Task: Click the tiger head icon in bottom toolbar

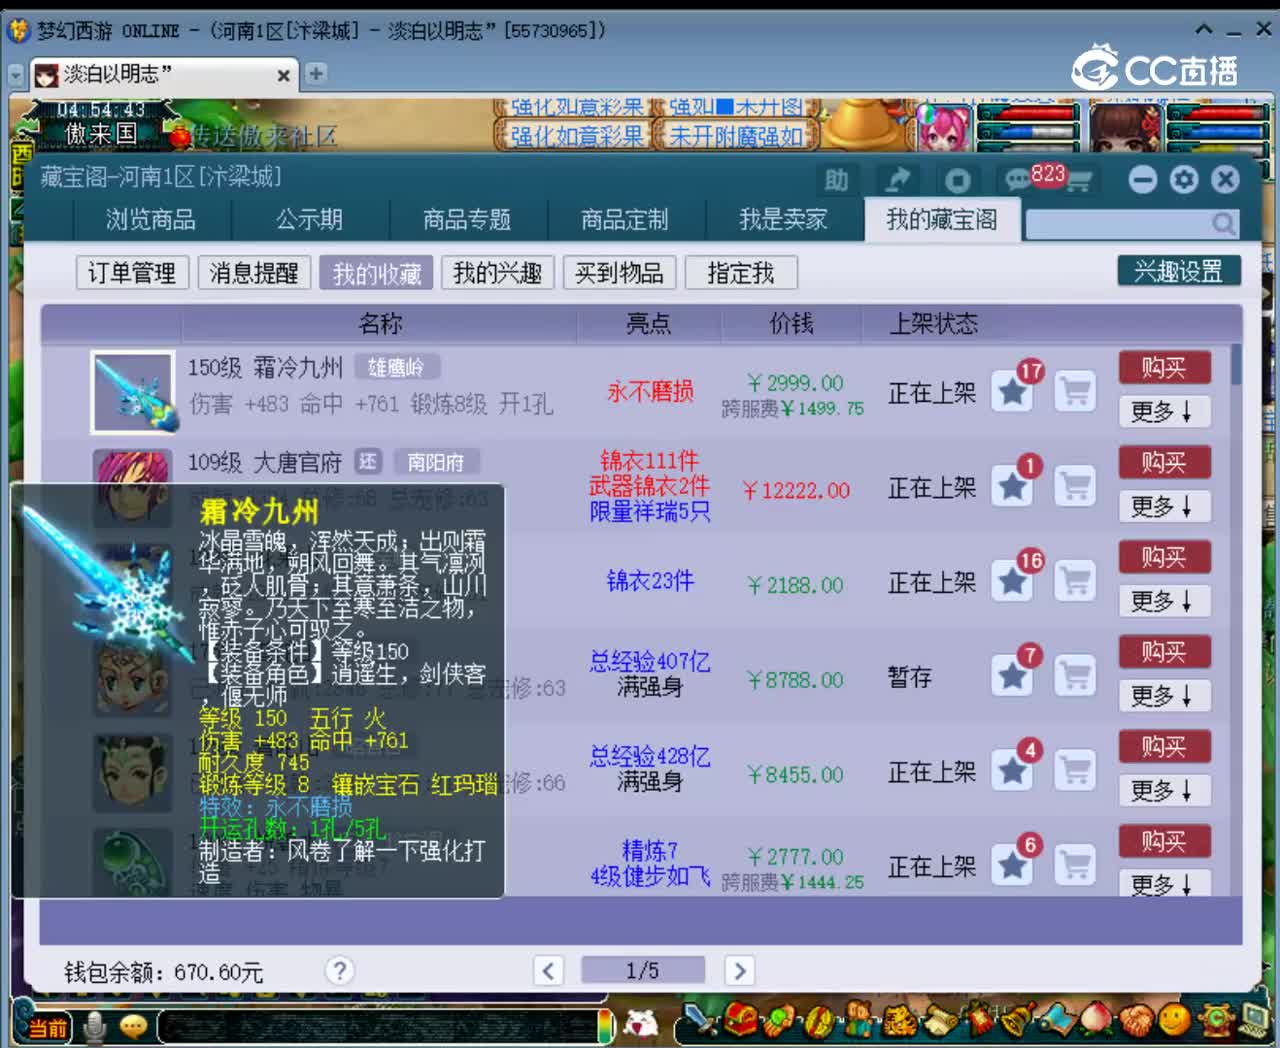Action: [899, 1019]
